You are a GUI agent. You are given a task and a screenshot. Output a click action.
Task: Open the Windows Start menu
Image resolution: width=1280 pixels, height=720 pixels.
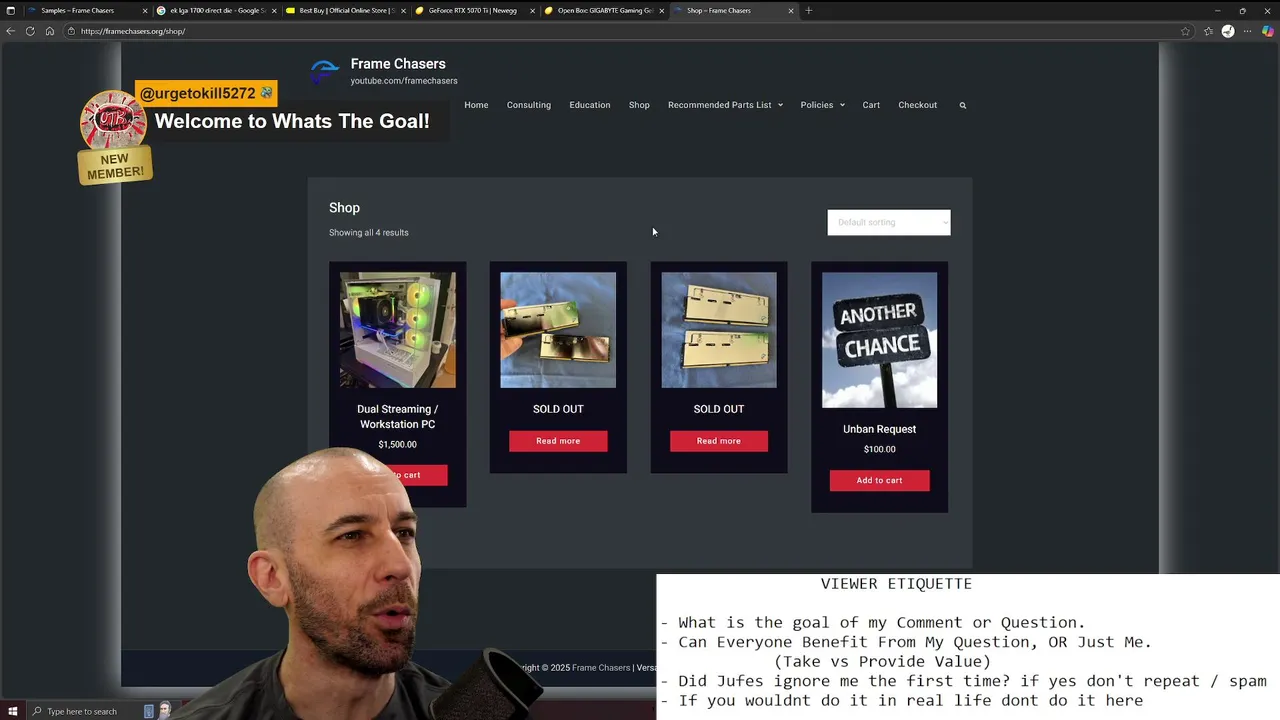(x=12, y=711)
